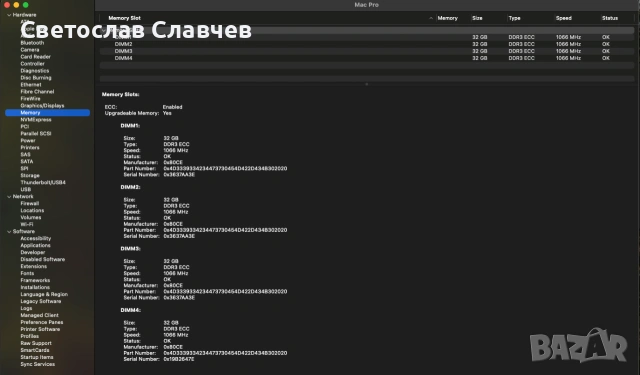640x375 pixels.
Task: Sort table by Memory Slot column header
Action: click(x=124, y=18)
